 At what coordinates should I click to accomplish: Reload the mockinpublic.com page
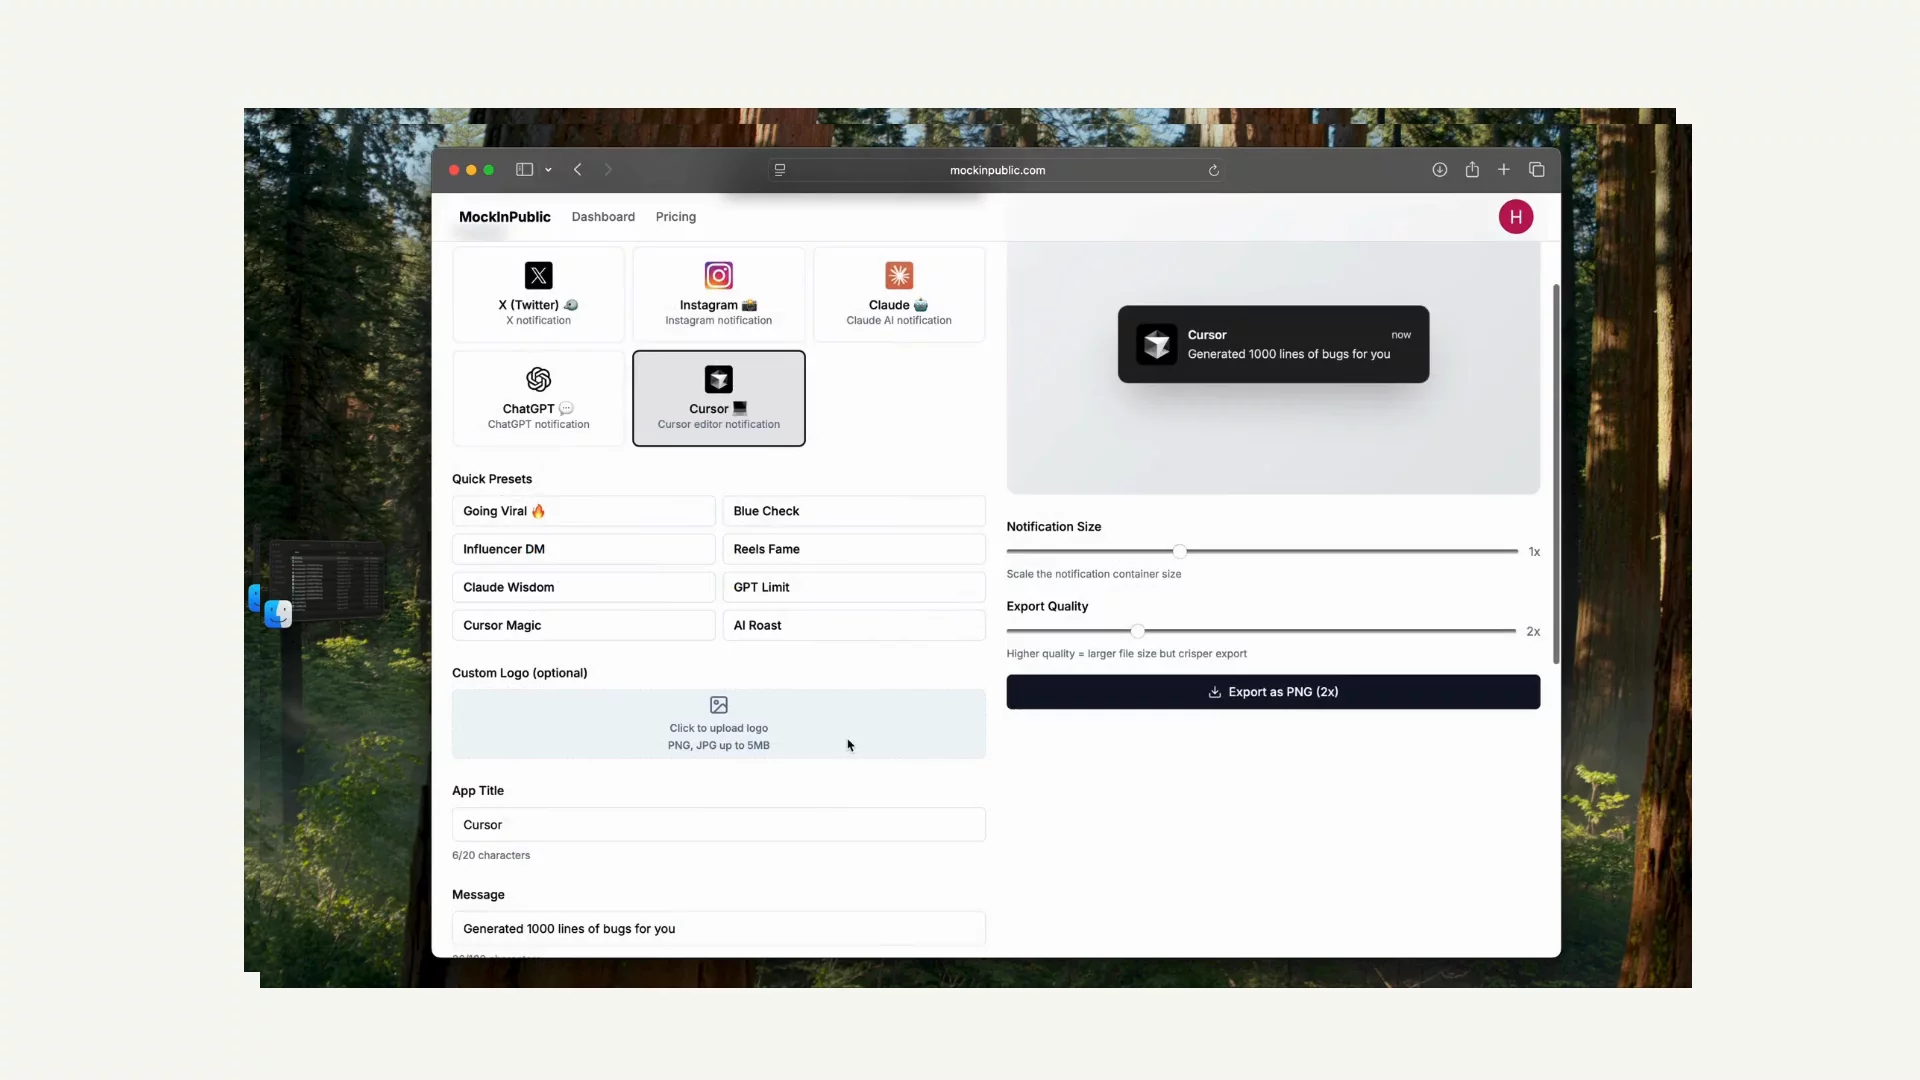tap(1213, 170)
